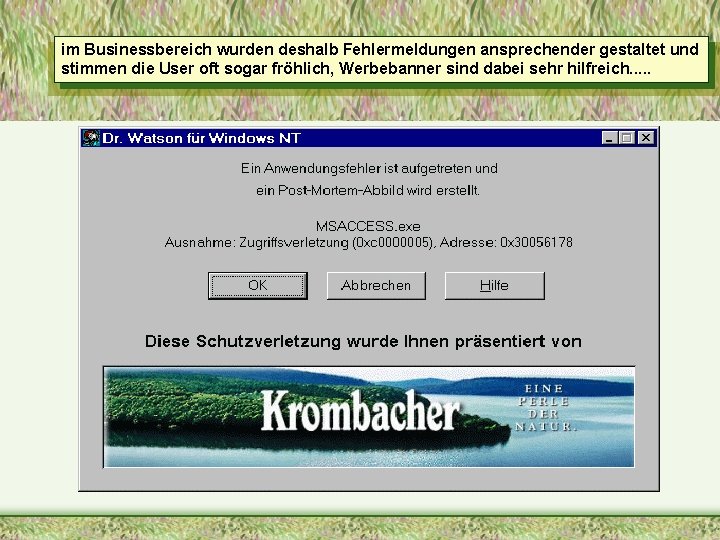Click the Krombacher logo text in banner
This screenshot has height=540, width=720.
[360, 411]
